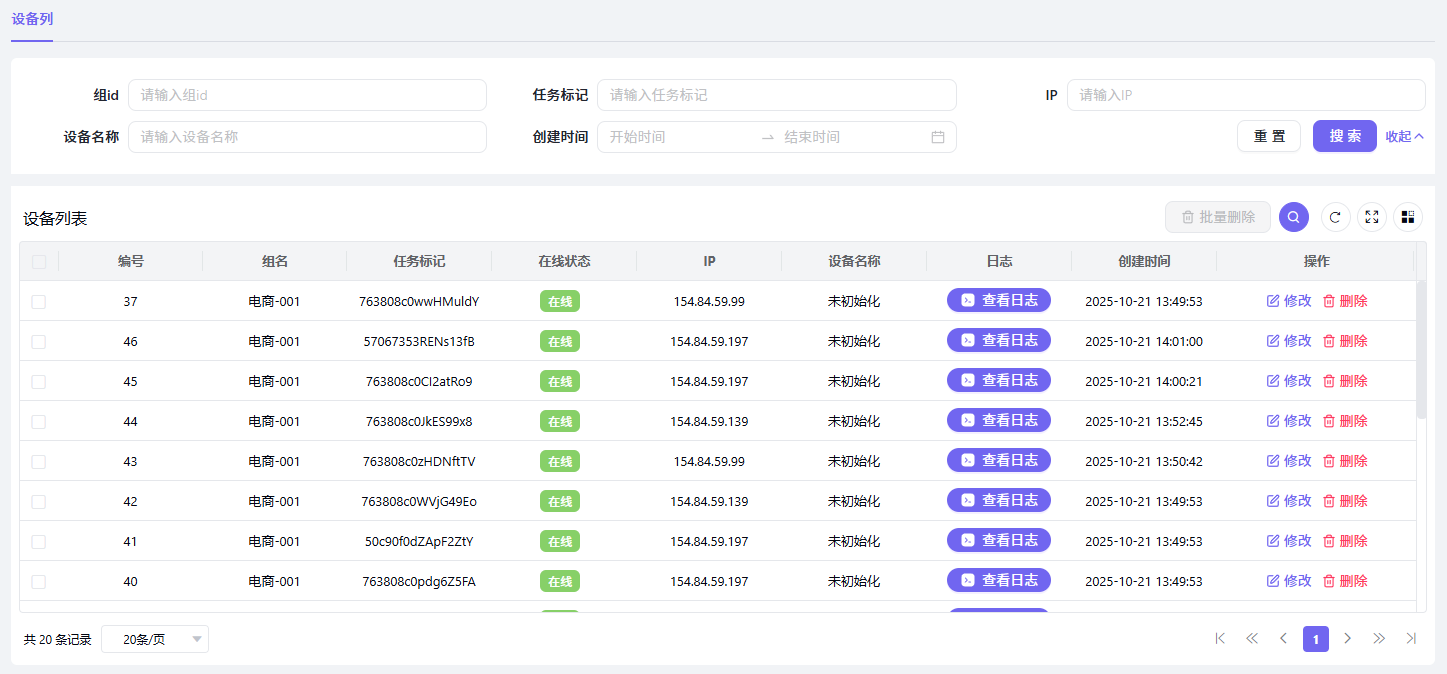Jump to the first page of results
The image size is (1447, 674).
[x=1219, y=639]
